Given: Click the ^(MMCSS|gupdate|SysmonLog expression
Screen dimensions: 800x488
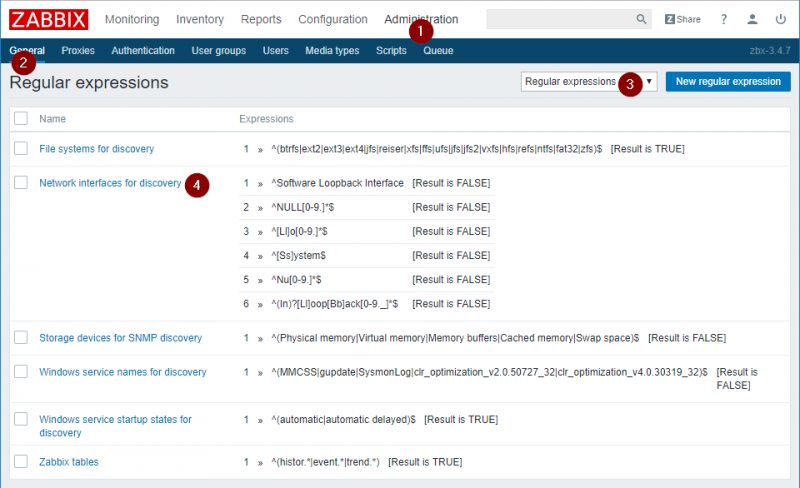Looking at the screenshot, I should tap(489, 372).
